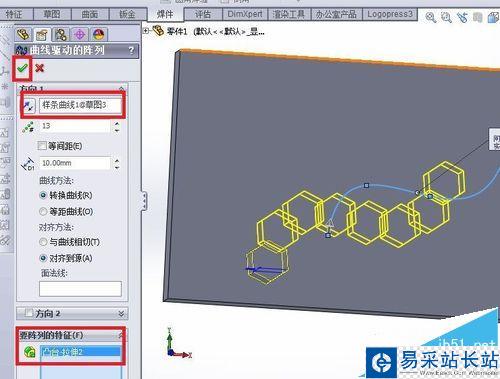Enable the 方向 2 checkbox
The height and width of the screenshot is (379, 500).
(29, 313)
